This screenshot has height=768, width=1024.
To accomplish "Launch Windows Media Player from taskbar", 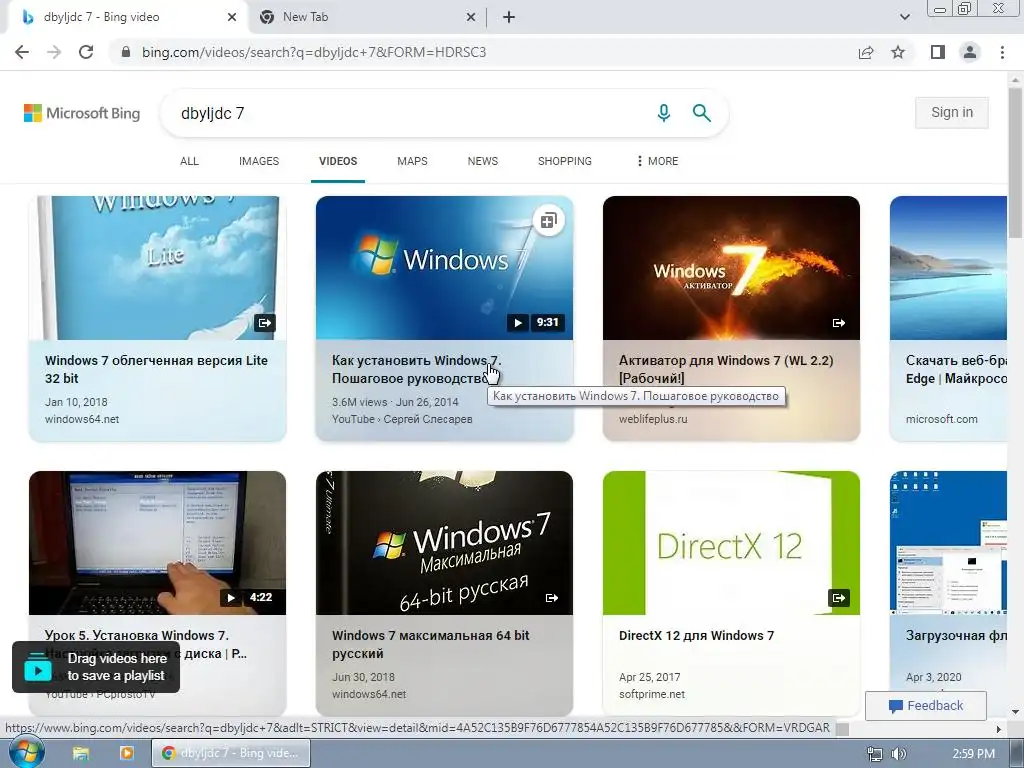I will [x=126, y=753].
